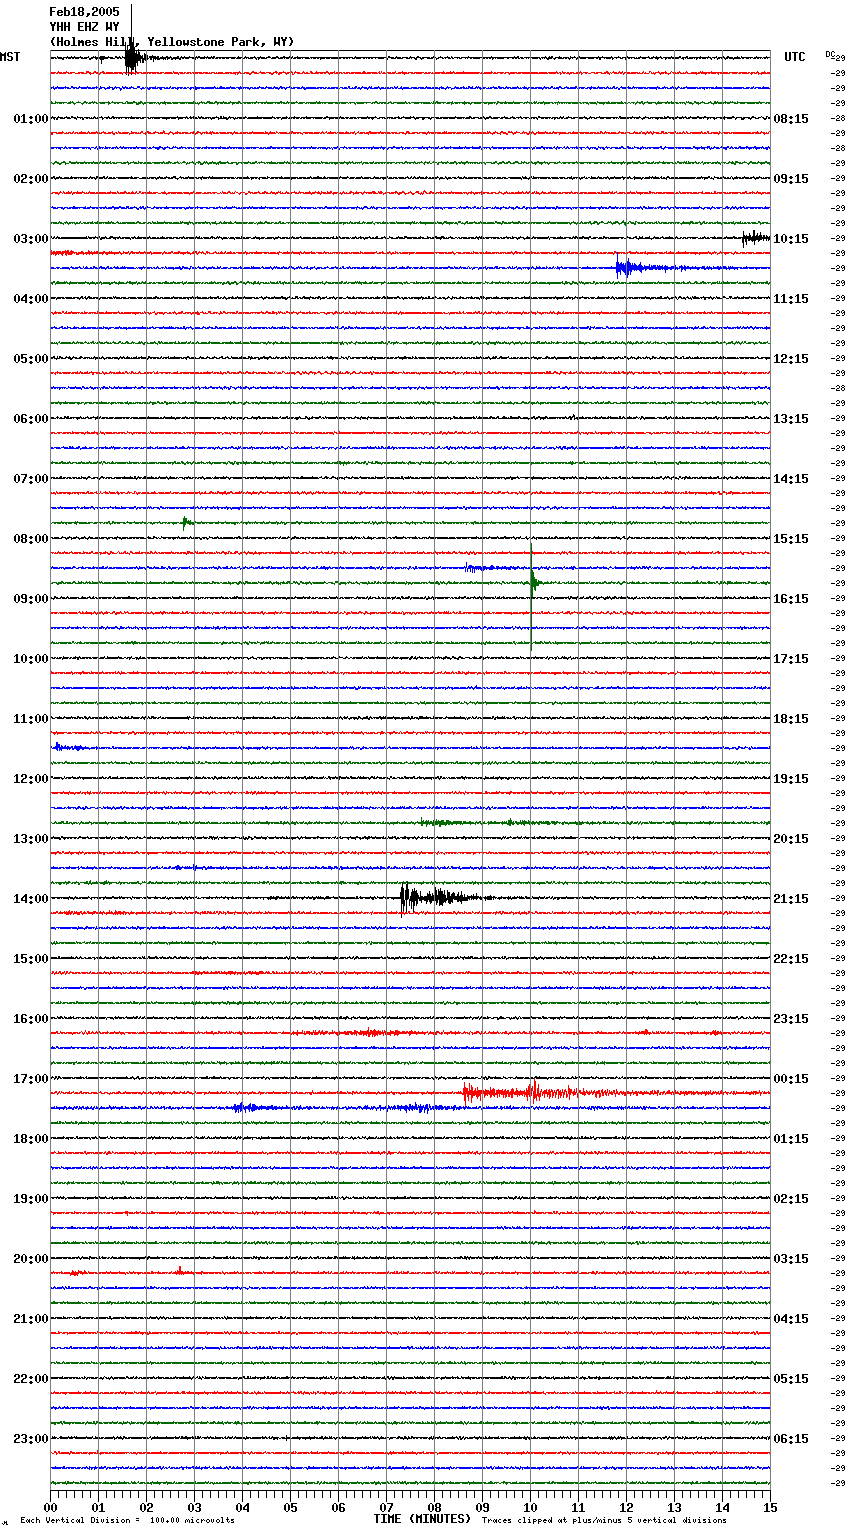Click the Each Vertical Division scale note

[127, 1521]
